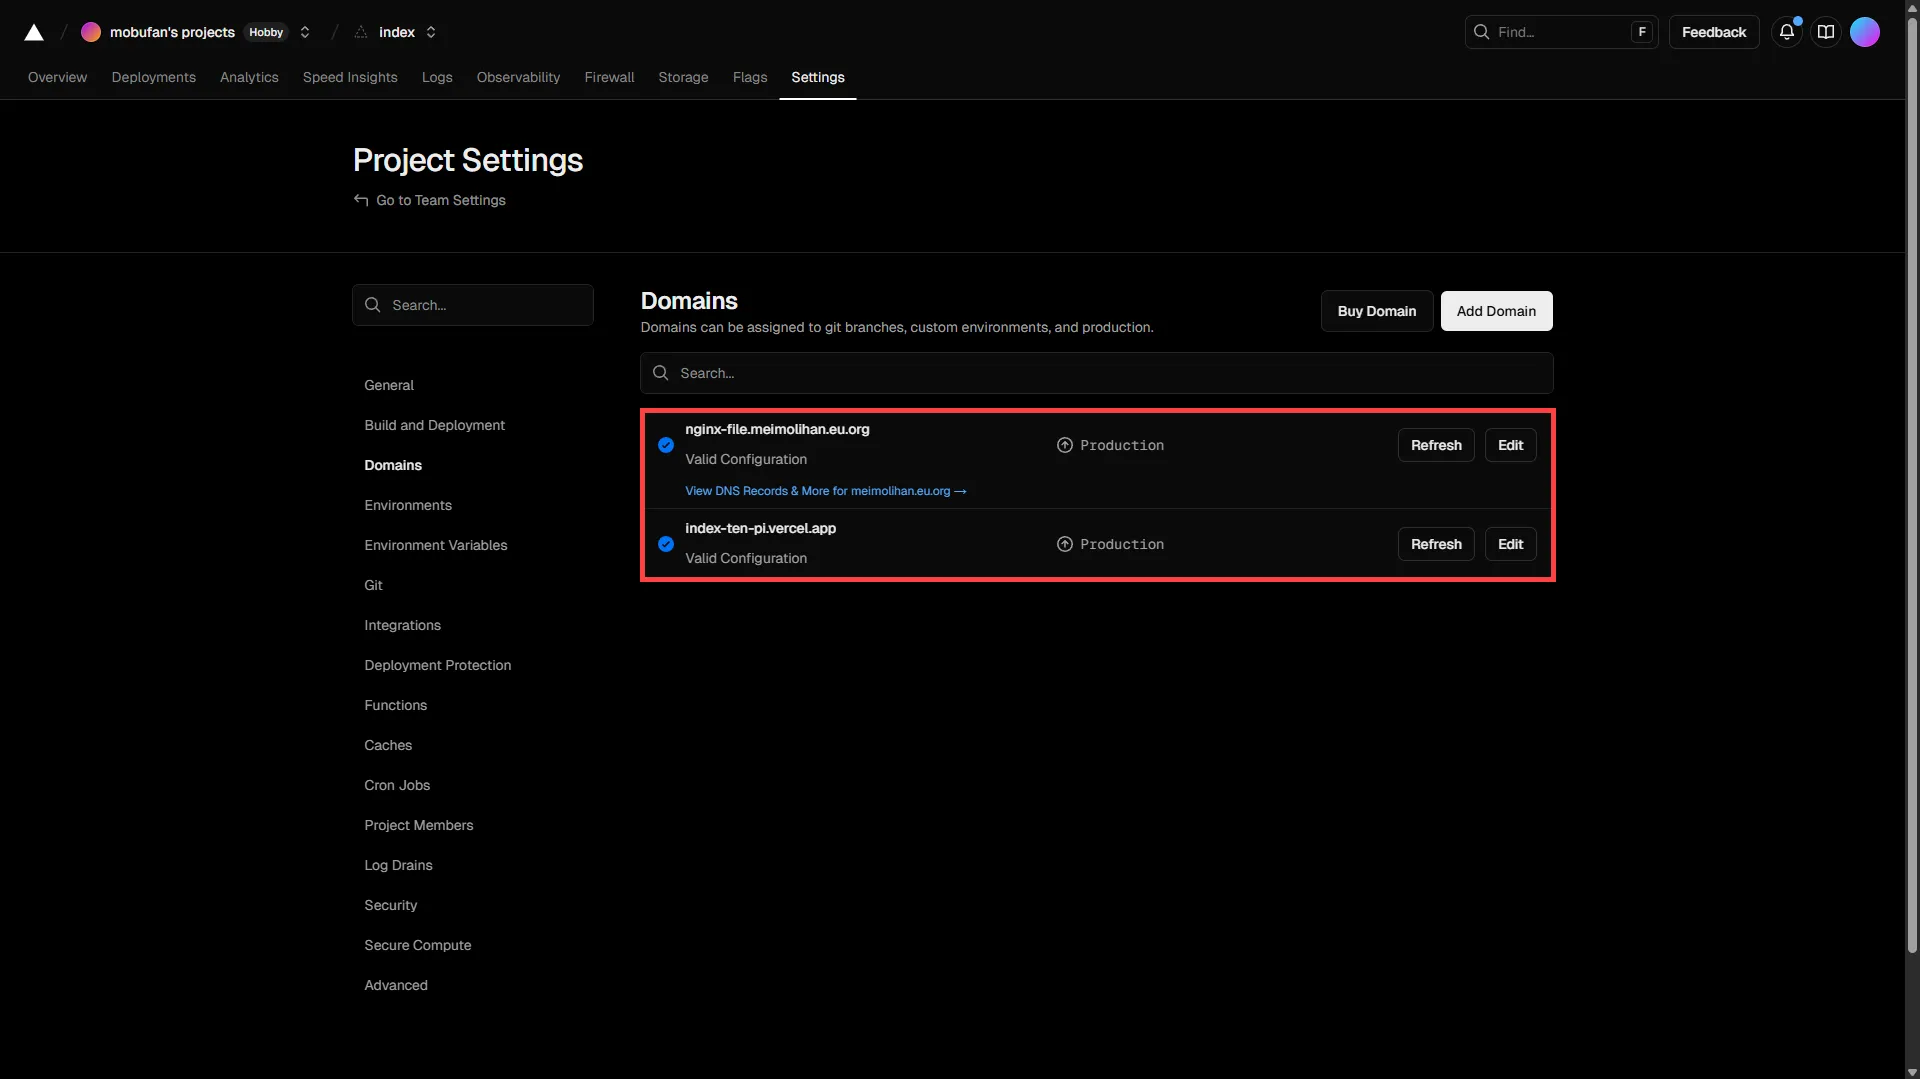Image resolution: width=1920 pixels, height=1079 pixels.
Task: Click the Go to Team Settings arrow icon
Action: click(x=361, y=200)
